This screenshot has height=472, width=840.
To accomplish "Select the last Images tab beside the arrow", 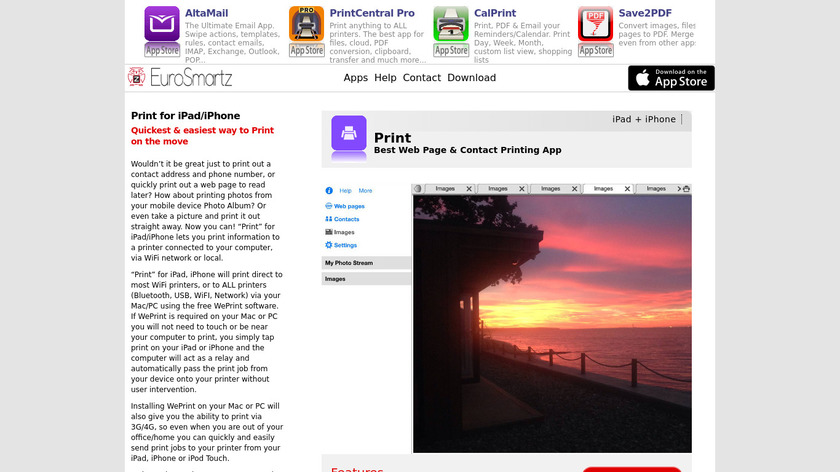I will pyautogui.click(x=656, y=189).
